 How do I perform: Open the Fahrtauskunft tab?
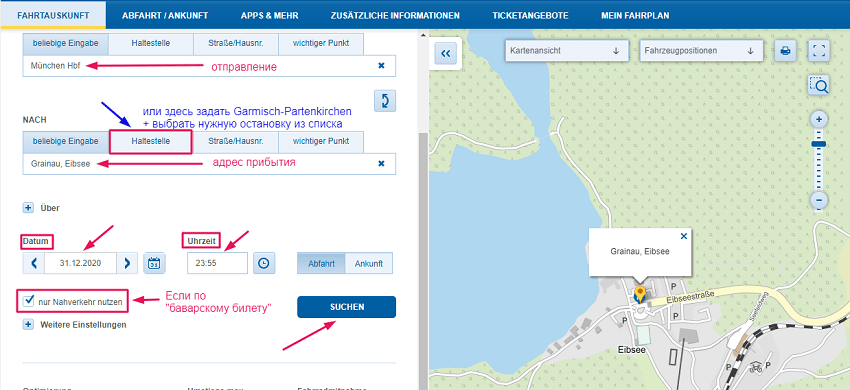(x=53, y=15)
